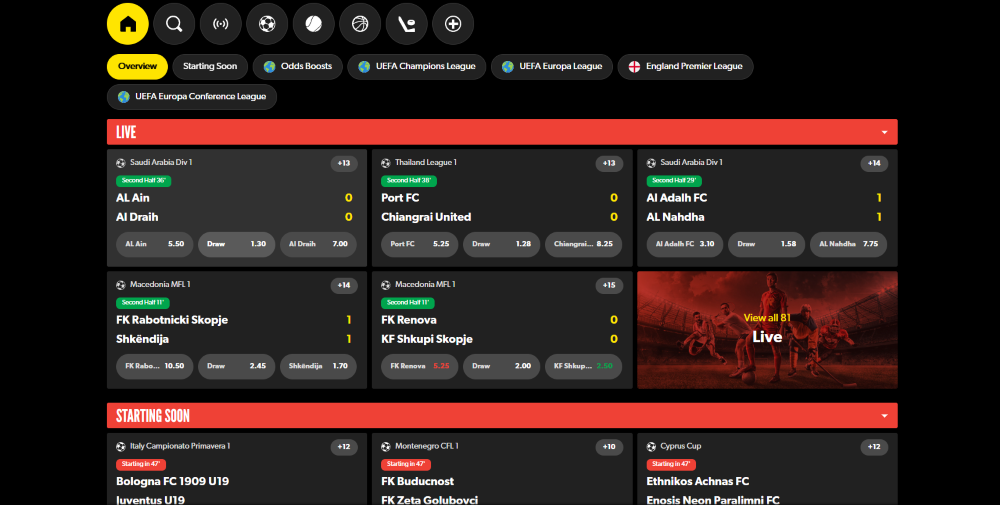Click soccer icon beside Italy Campionato Primavera 1
The image size is (1000, 505).
pos(121,447)
